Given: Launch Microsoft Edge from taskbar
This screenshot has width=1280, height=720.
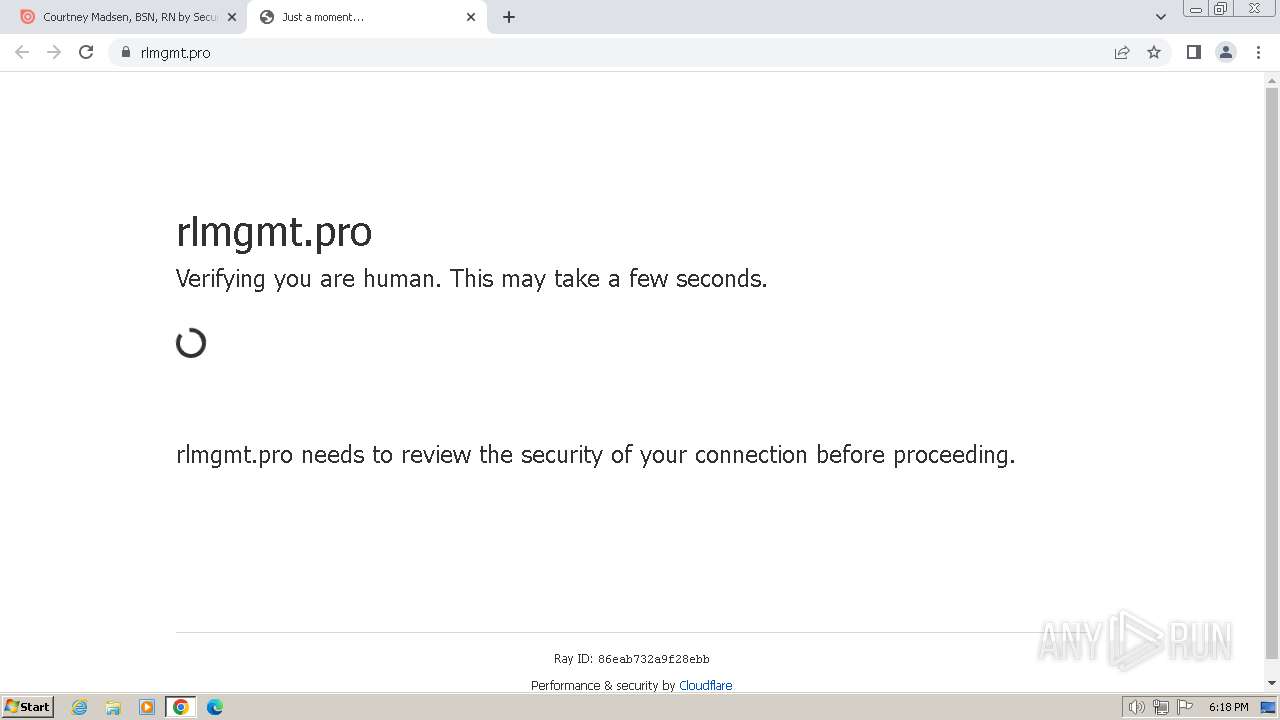Looking at the screenshot, I should pos(215,707).
